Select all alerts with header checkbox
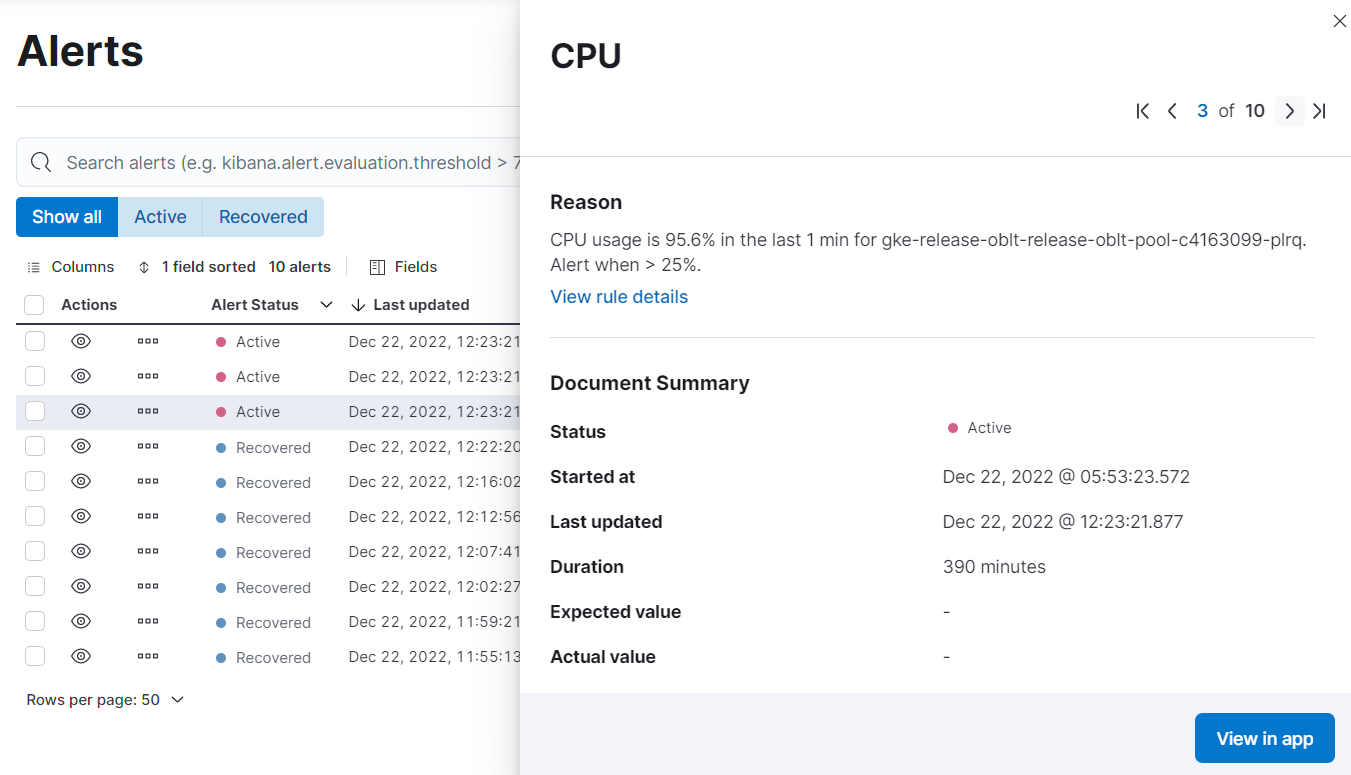 (x=34, y=305)
